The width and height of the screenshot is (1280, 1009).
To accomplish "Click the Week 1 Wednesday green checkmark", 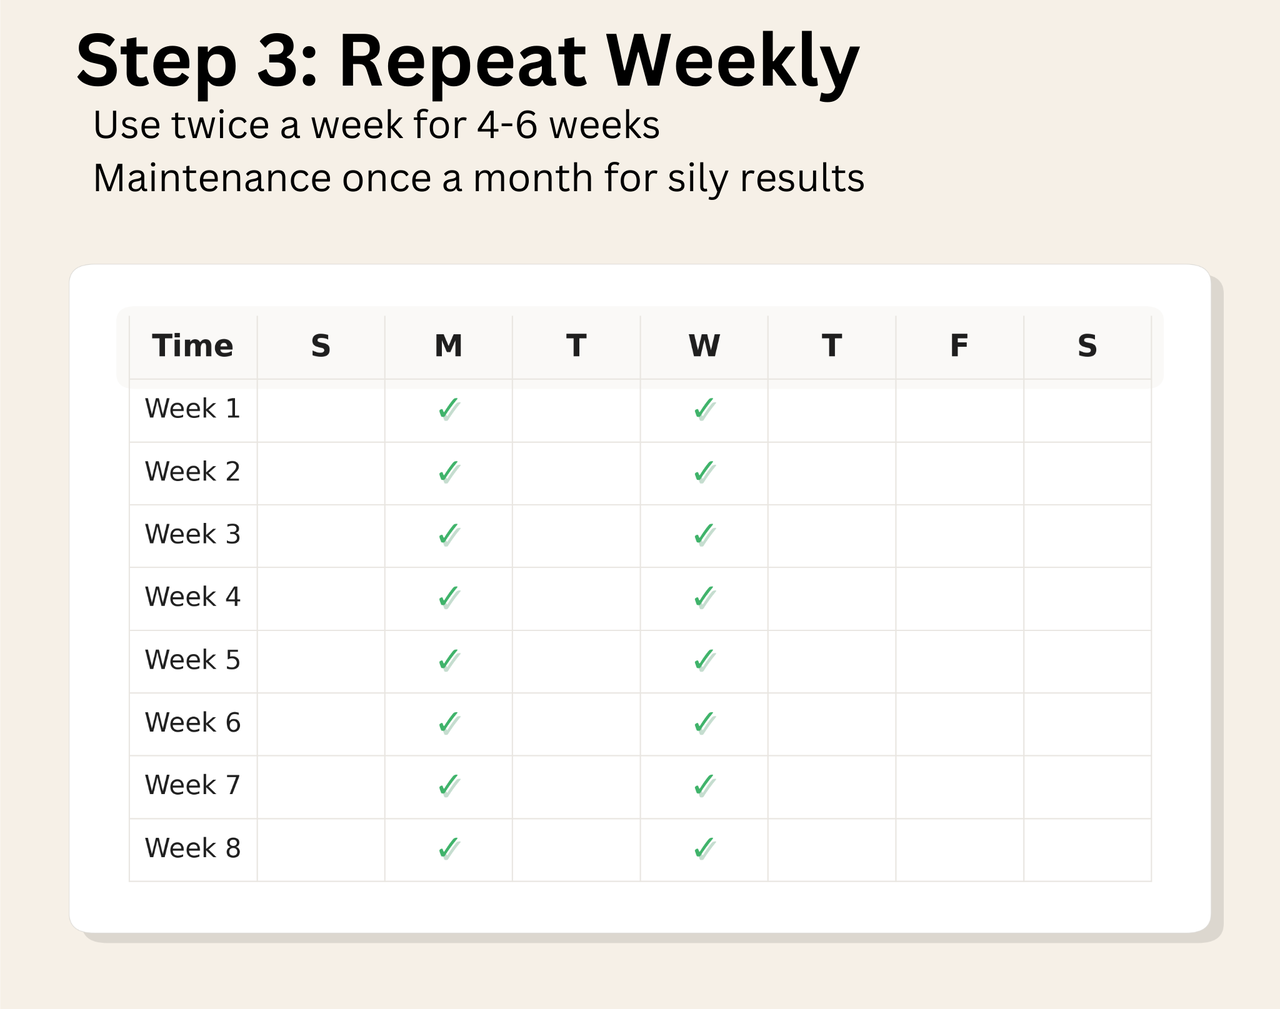I will 704,409.
